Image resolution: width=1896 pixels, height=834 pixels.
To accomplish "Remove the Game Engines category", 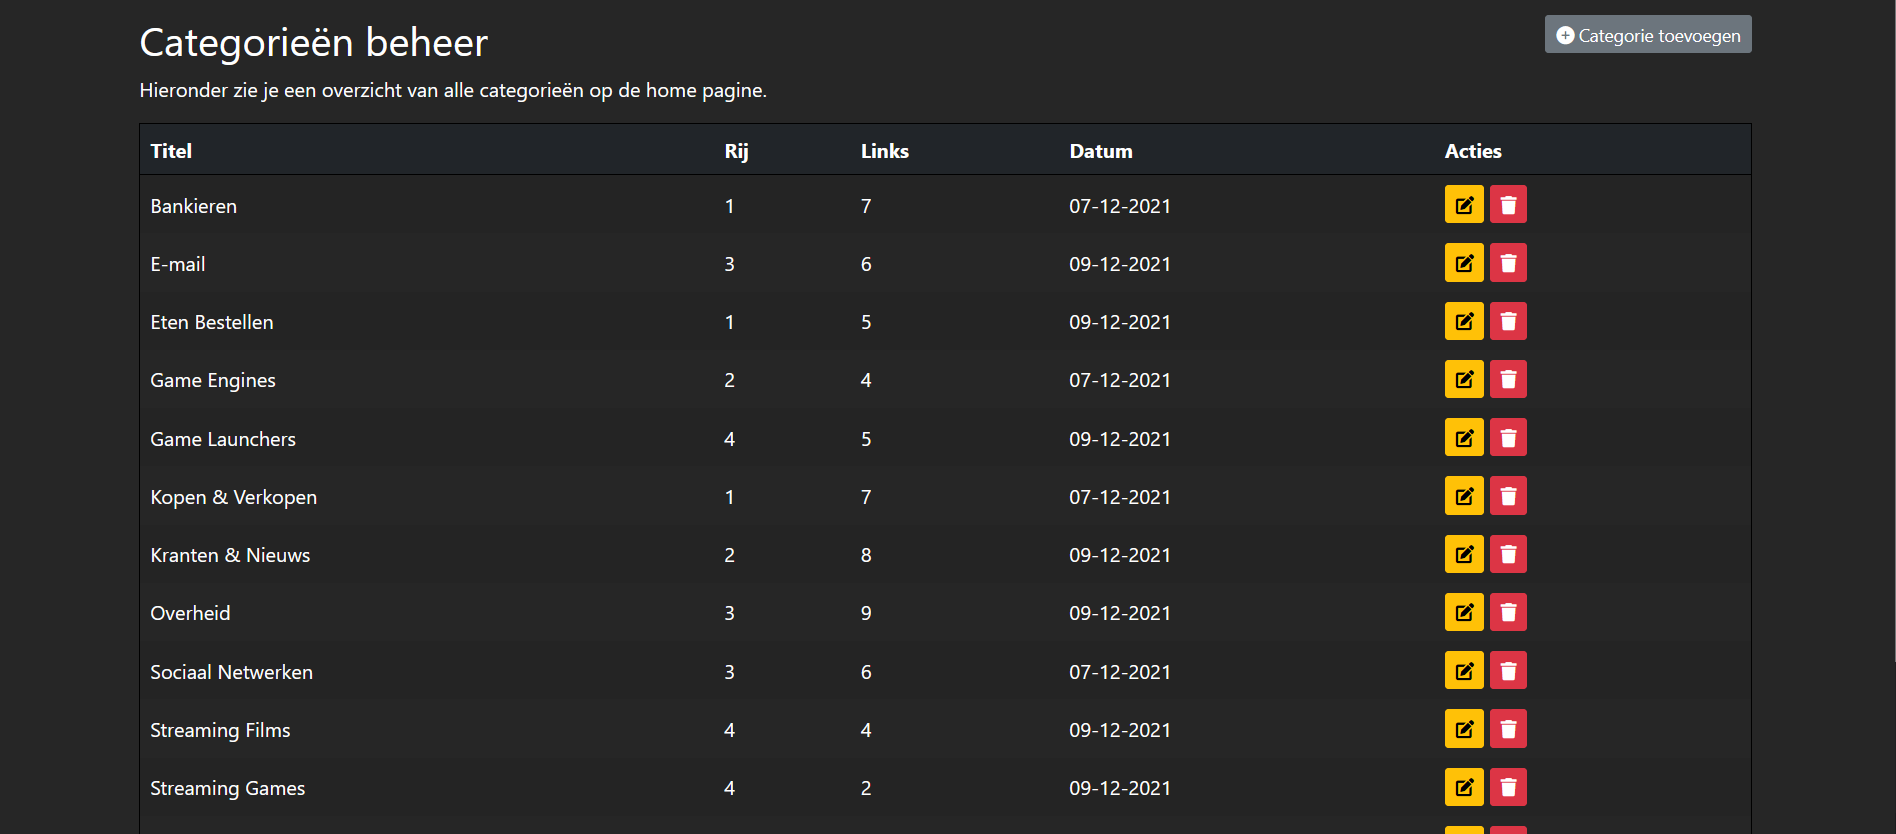I will 1508,379.
